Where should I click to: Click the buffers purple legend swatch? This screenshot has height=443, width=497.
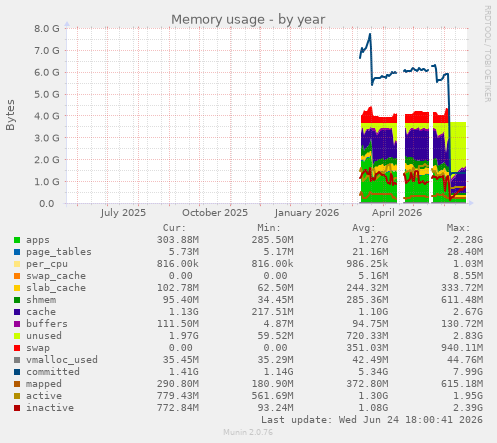point(17,324)
